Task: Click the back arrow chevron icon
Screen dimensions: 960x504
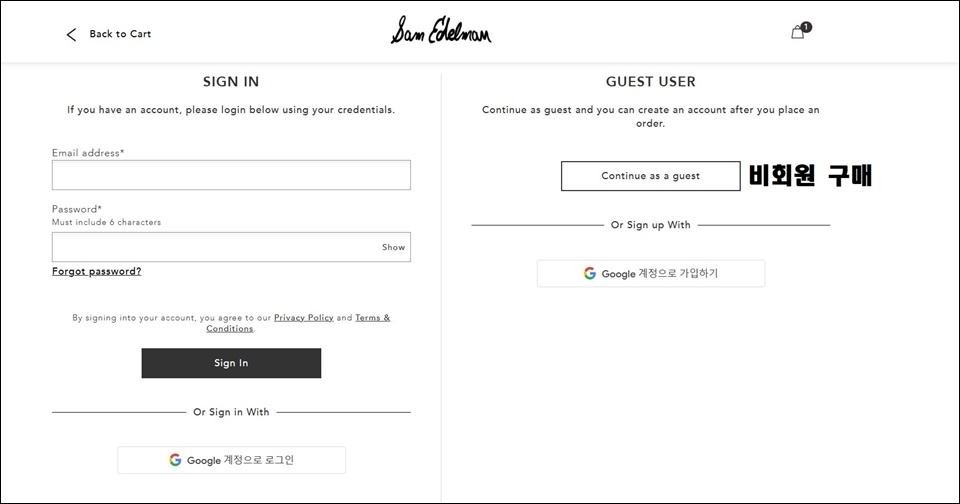Action: coord(71,34)
